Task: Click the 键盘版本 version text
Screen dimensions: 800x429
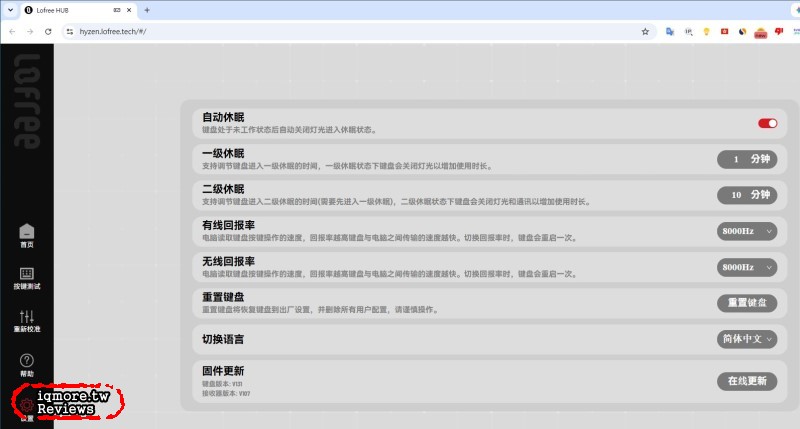Action: [222, 384]
